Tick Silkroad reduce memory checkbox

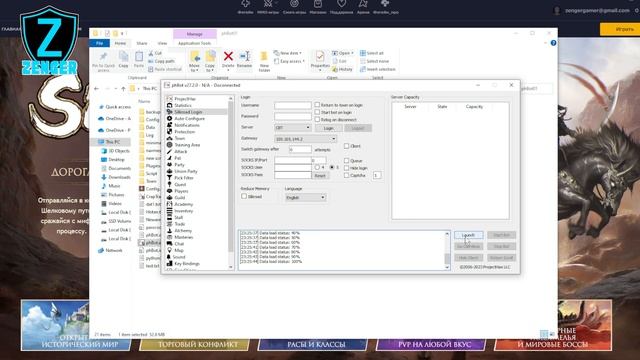[x=244, y=196]
